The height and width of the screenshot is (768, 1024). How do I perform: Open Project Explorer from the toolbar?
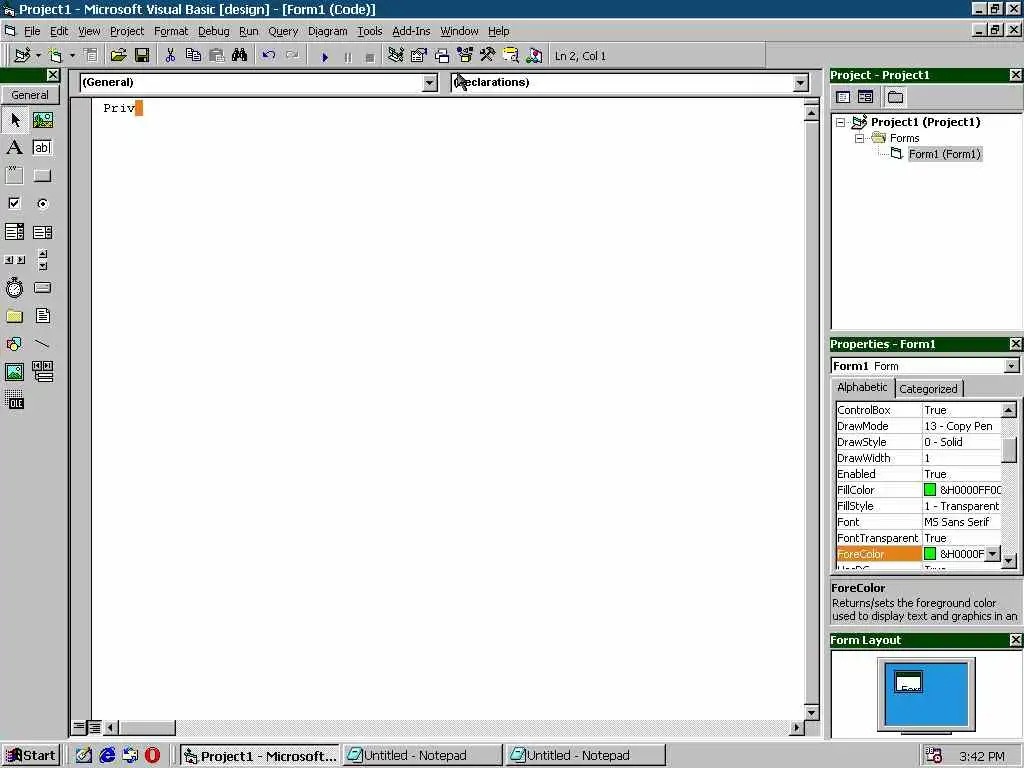395,56
